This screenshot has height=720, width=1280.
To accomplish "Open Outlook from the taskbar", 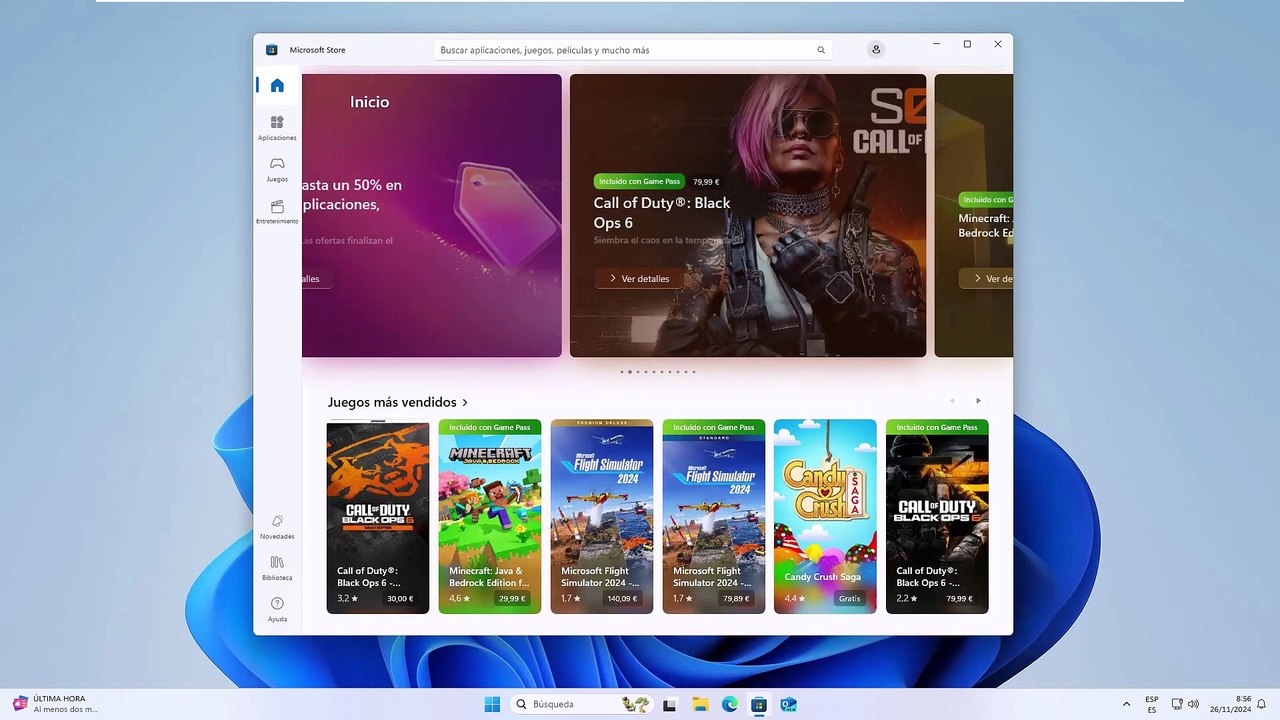I will pyautogui.click(x=789, y=704).
